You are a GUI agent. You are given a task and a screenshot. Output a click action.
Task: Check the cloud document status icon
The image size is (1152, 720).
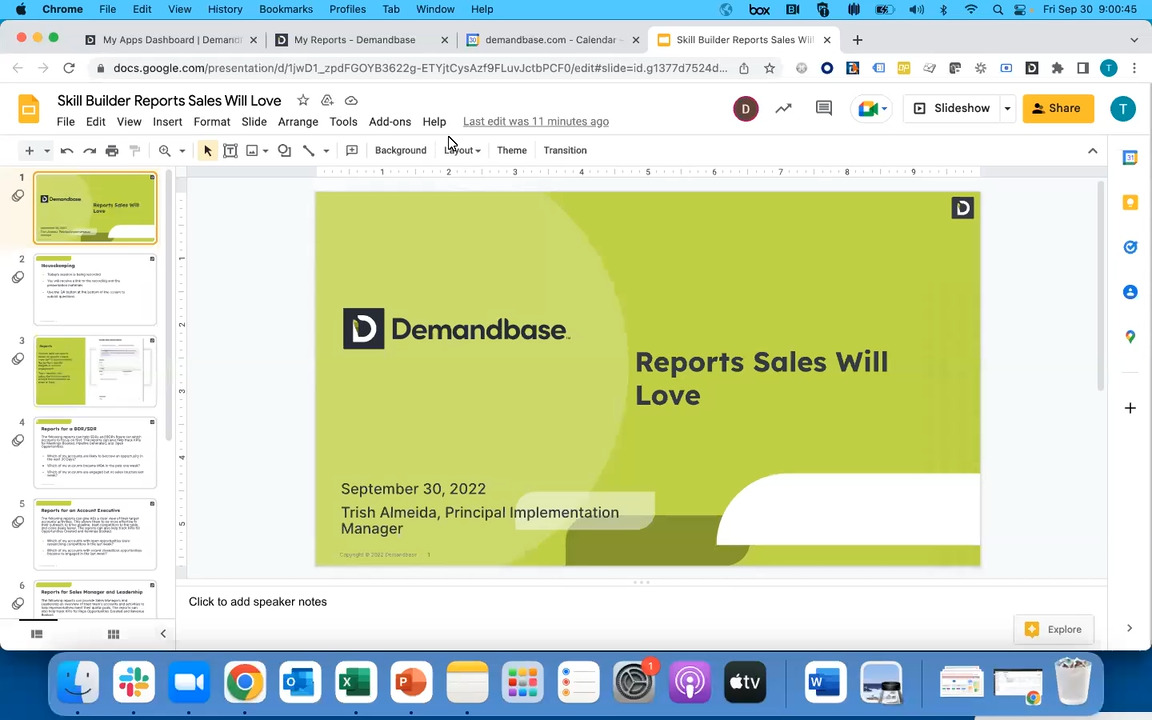pyautogui.click(x=351, y=100)
